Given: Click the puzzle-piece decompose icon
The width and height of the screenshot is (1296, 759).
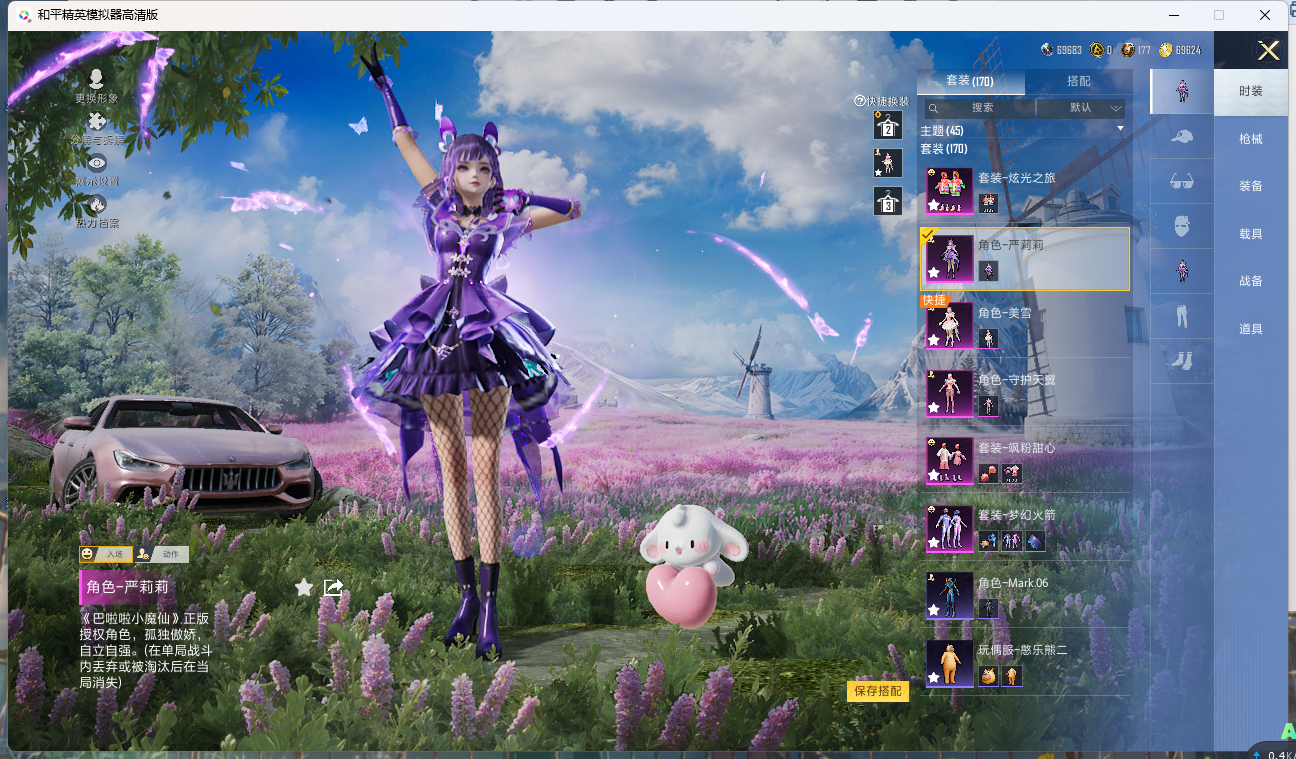Looking at the screenshot, I should click(96, 122).
